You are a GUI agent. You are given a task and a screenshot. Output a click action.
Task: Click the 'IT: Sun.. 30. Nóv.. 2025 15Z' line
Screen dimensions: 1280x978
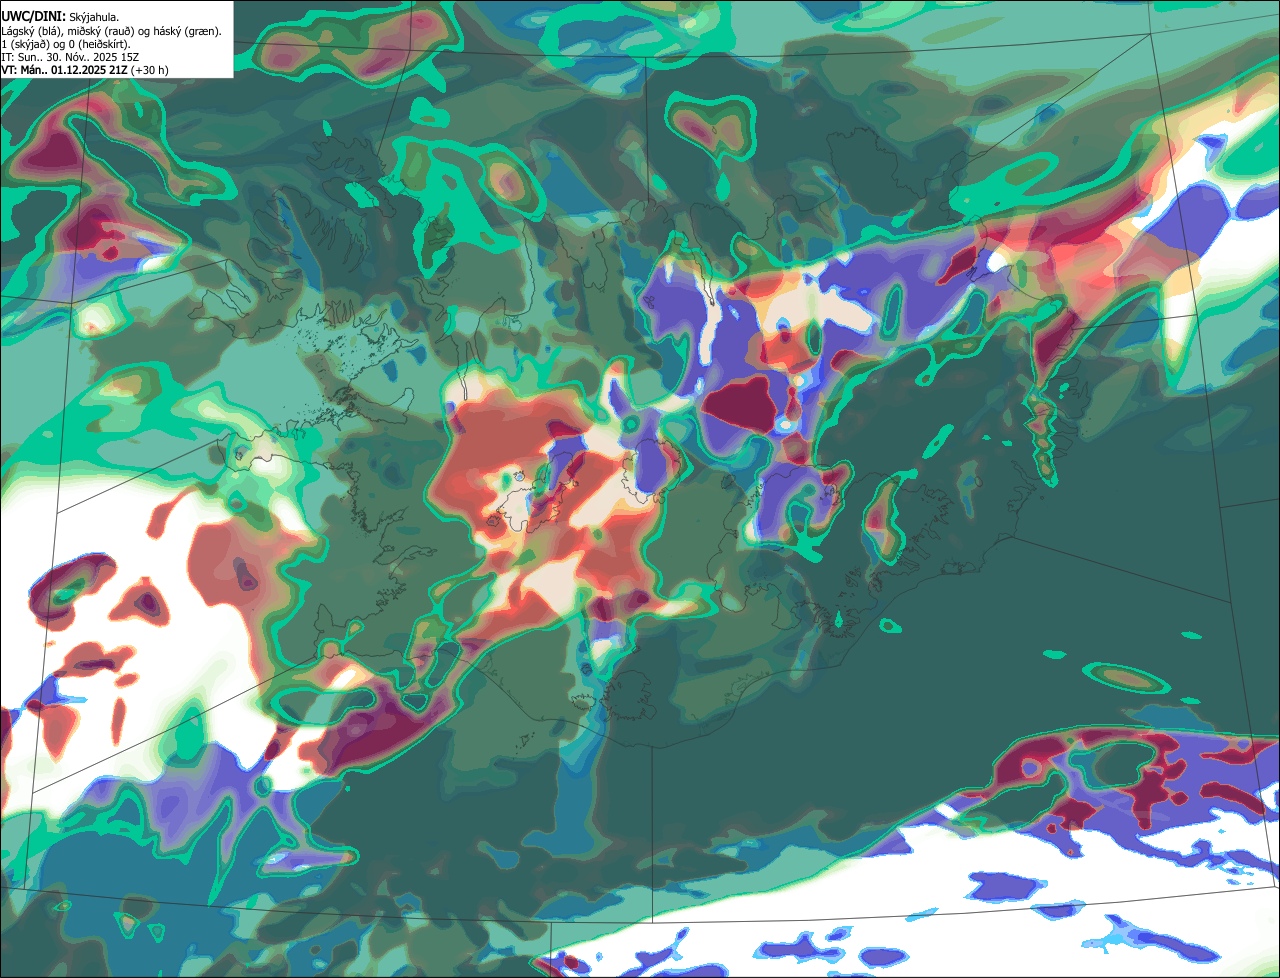(69, 58)
